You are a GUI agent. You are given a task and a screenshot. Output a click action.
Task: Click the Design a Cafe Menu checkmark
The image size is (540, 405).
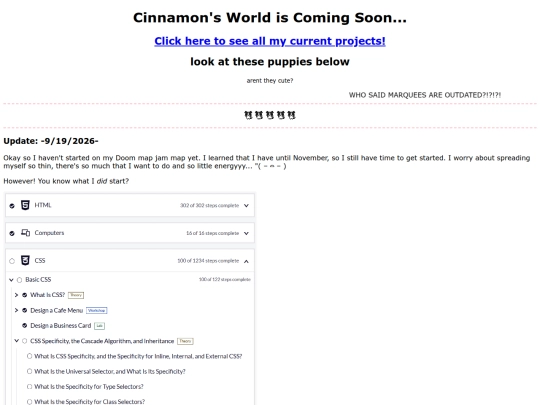click(24, 310)
